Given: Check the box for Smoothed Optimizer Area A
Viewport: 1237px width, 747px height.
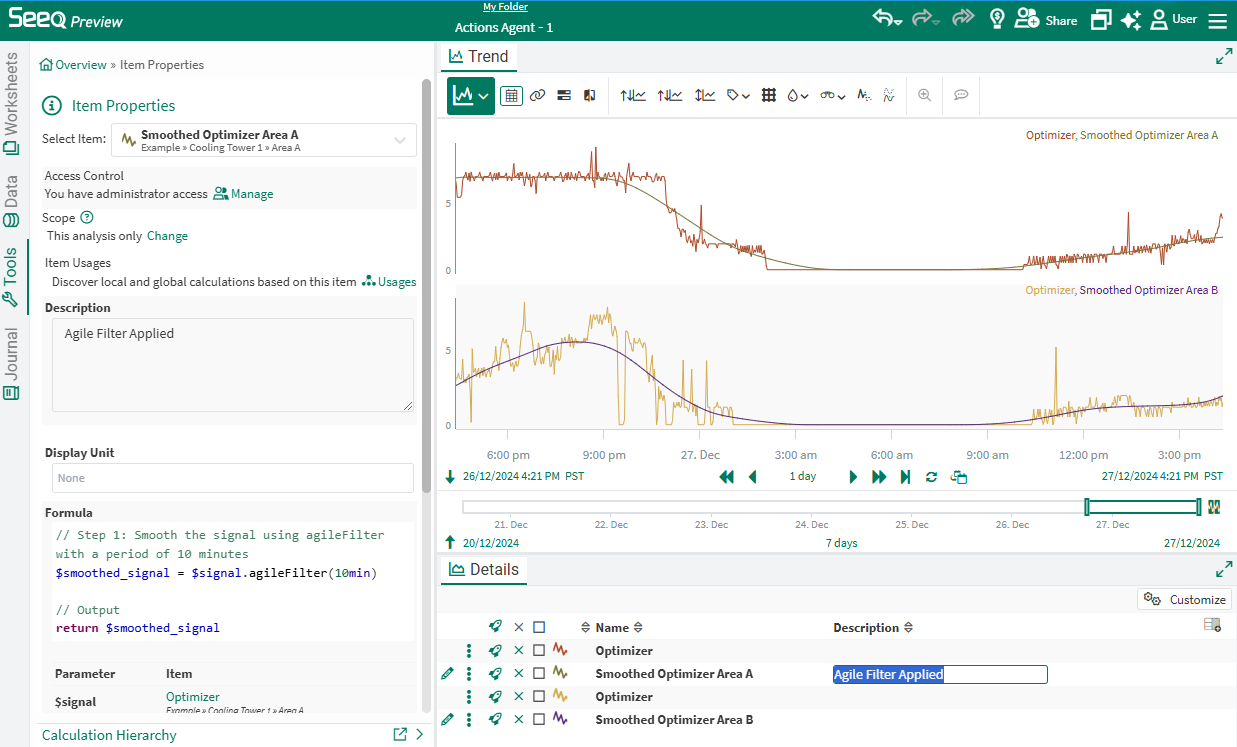Looking at the screenshot, I should tap(539, 674).
